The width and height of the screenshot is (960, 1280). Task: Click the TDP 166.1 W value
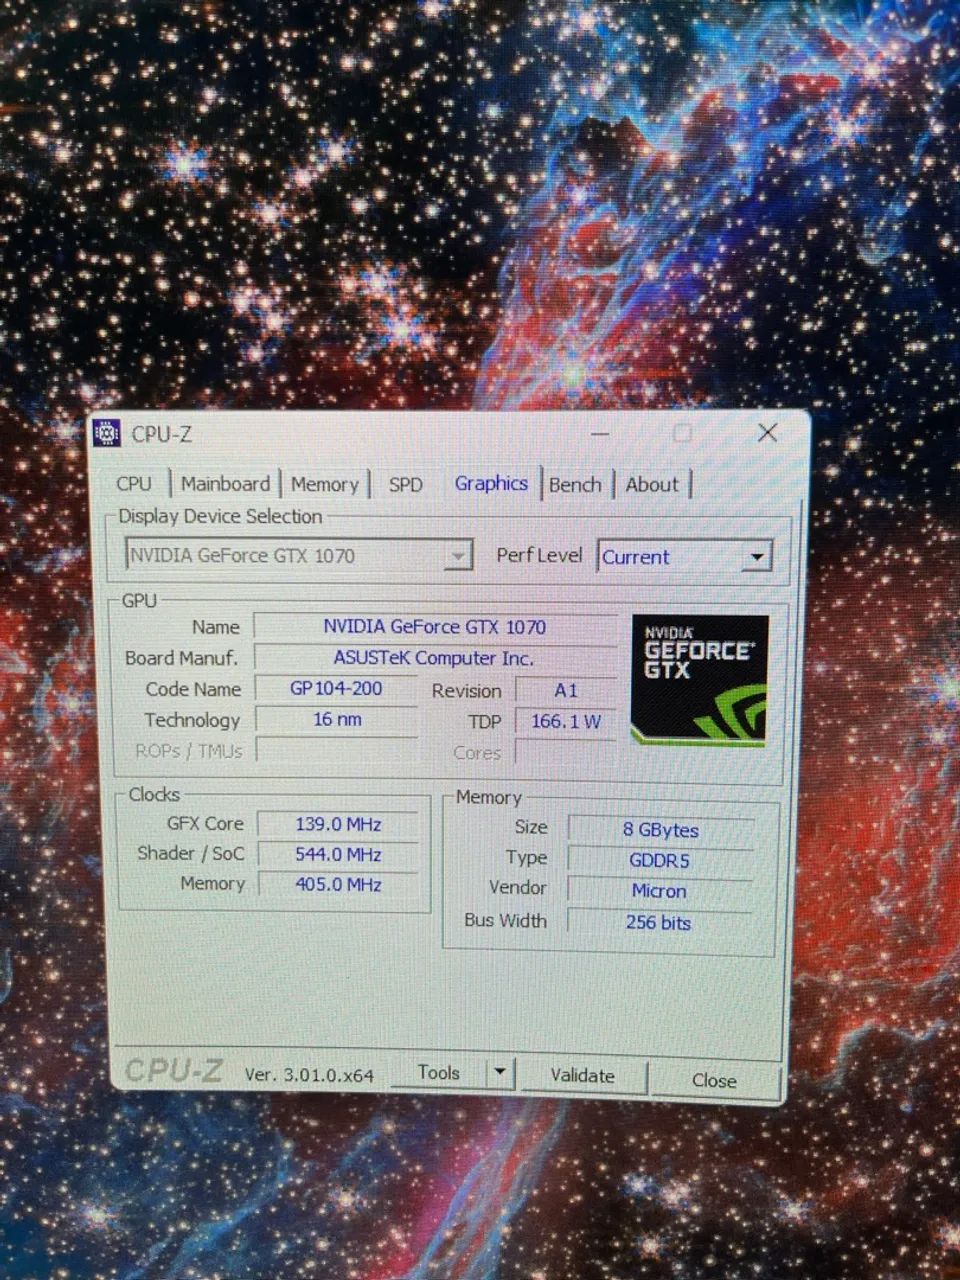pyautogui.click(x=566, y=721)
